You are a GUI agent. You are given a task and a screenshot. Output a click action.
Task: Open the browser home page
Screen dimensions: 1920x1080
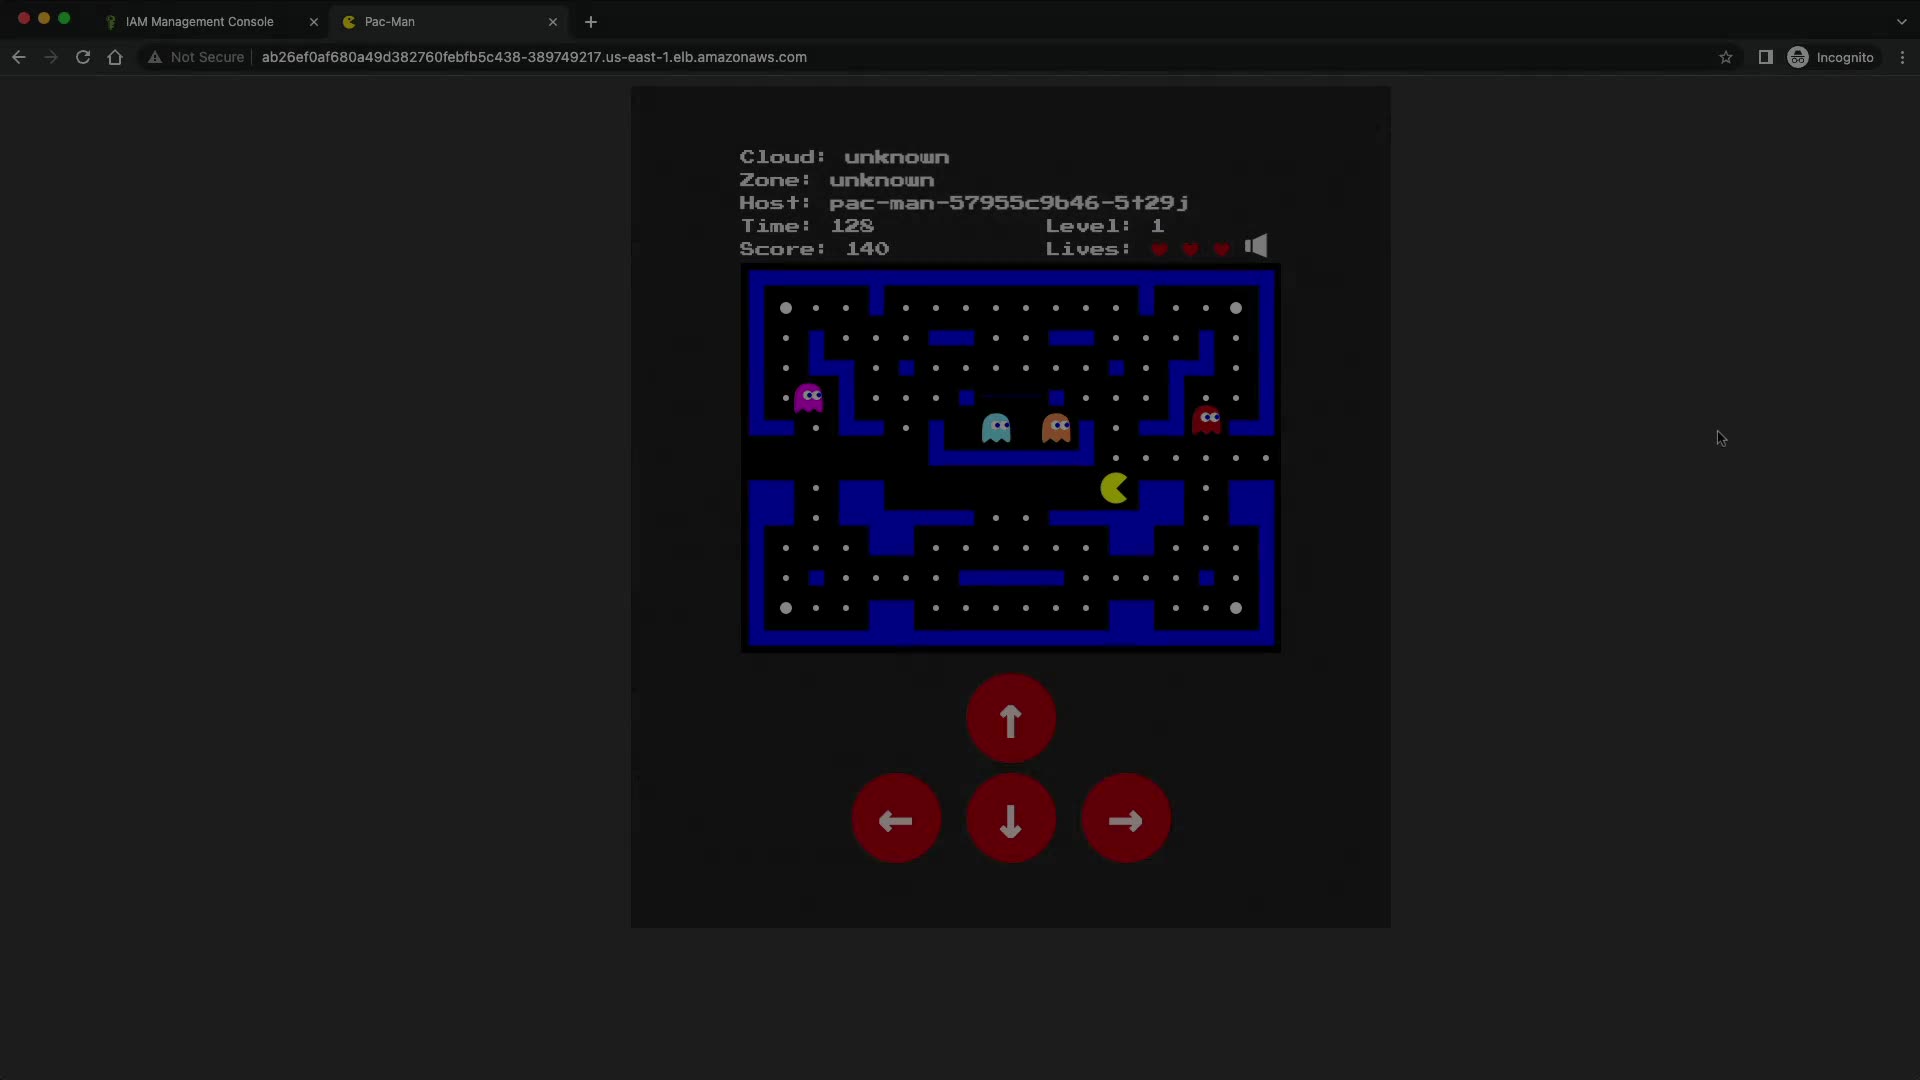point(115,57)
